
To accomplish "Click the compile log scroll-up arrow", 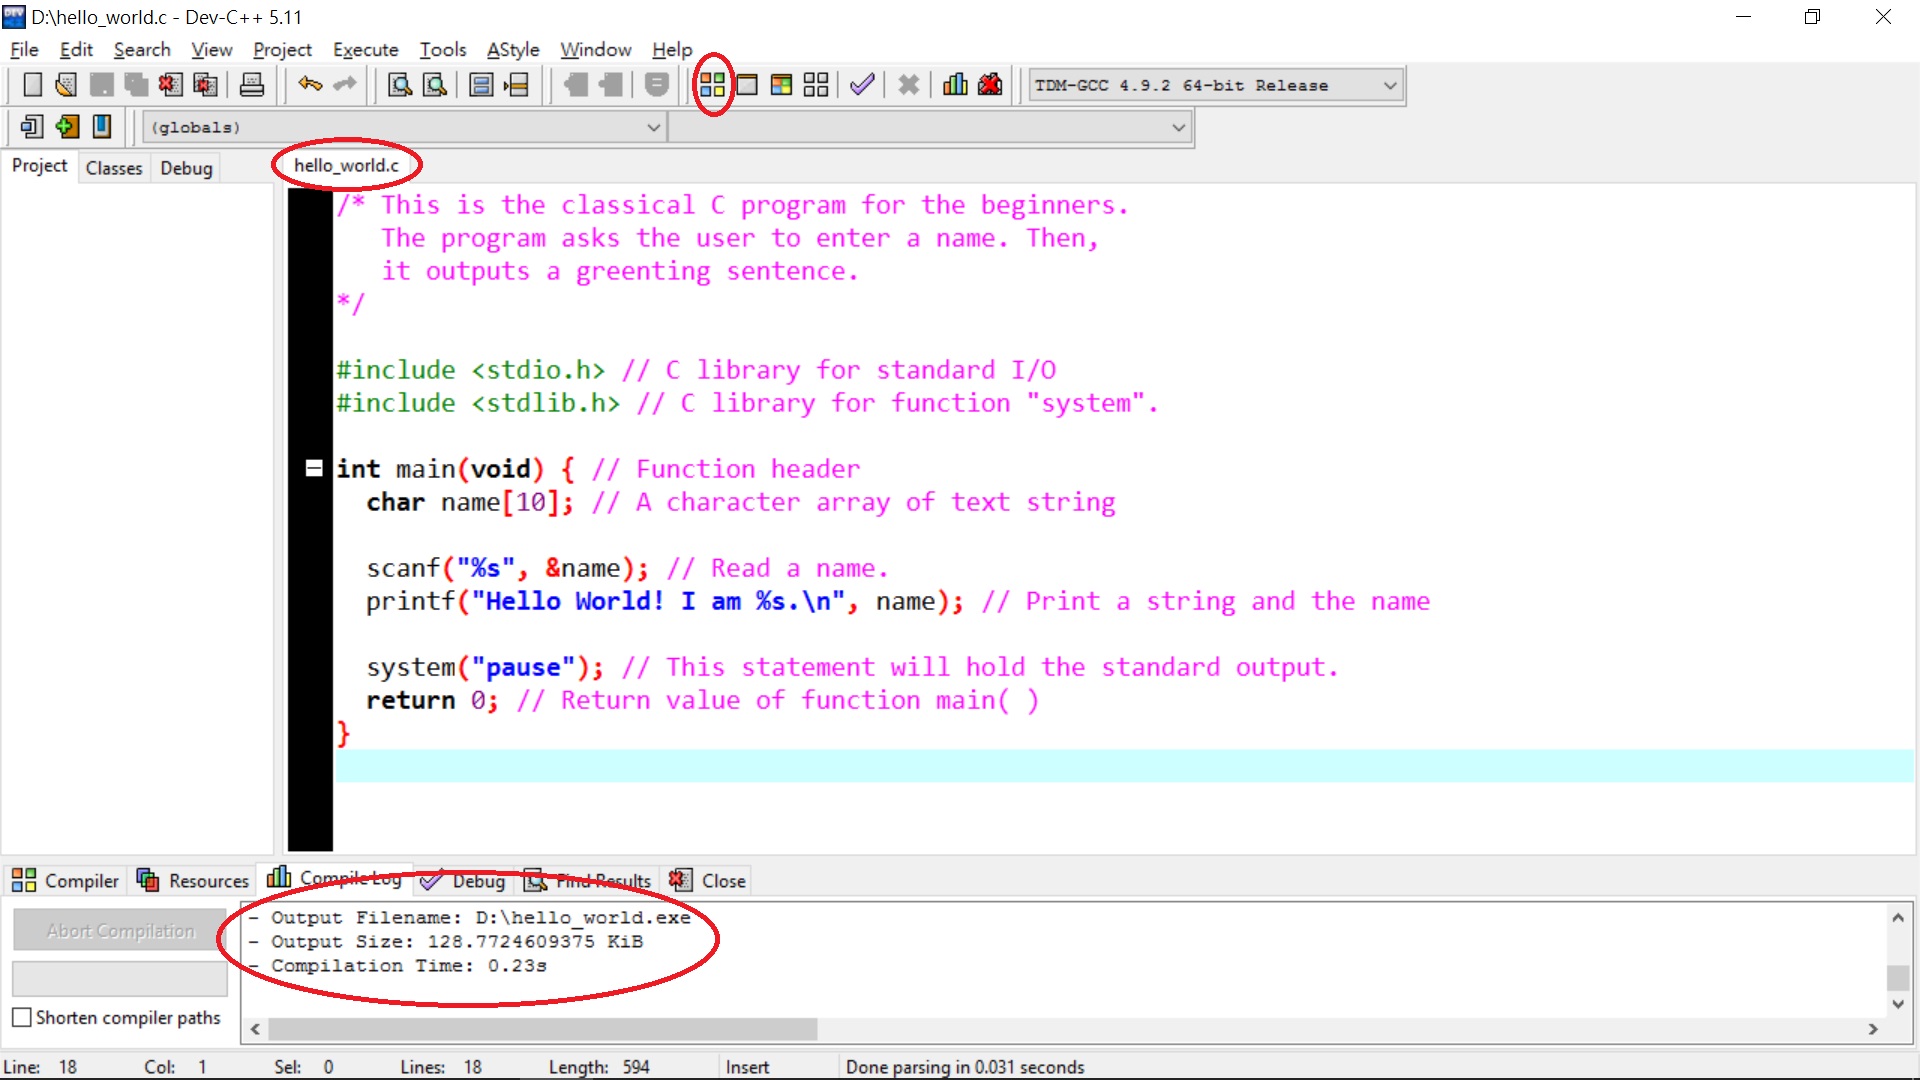I will tap(1898, 916).
